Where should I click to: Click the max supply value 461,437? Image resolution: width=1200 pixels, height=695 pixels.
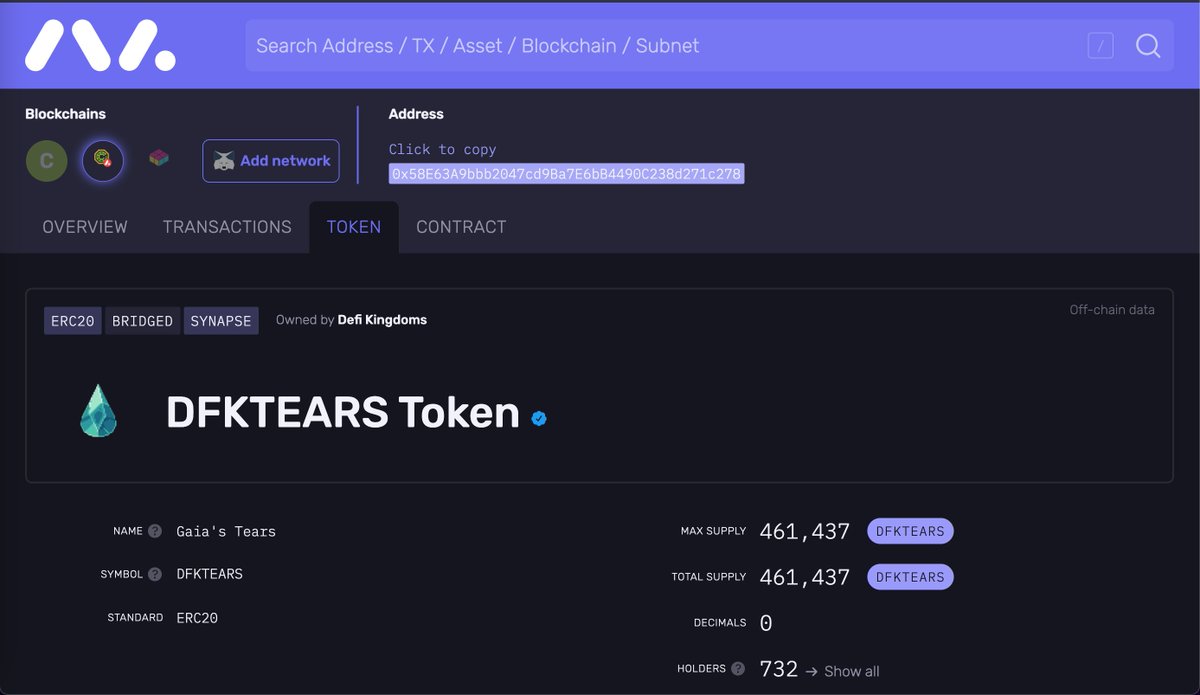[805, 532]
